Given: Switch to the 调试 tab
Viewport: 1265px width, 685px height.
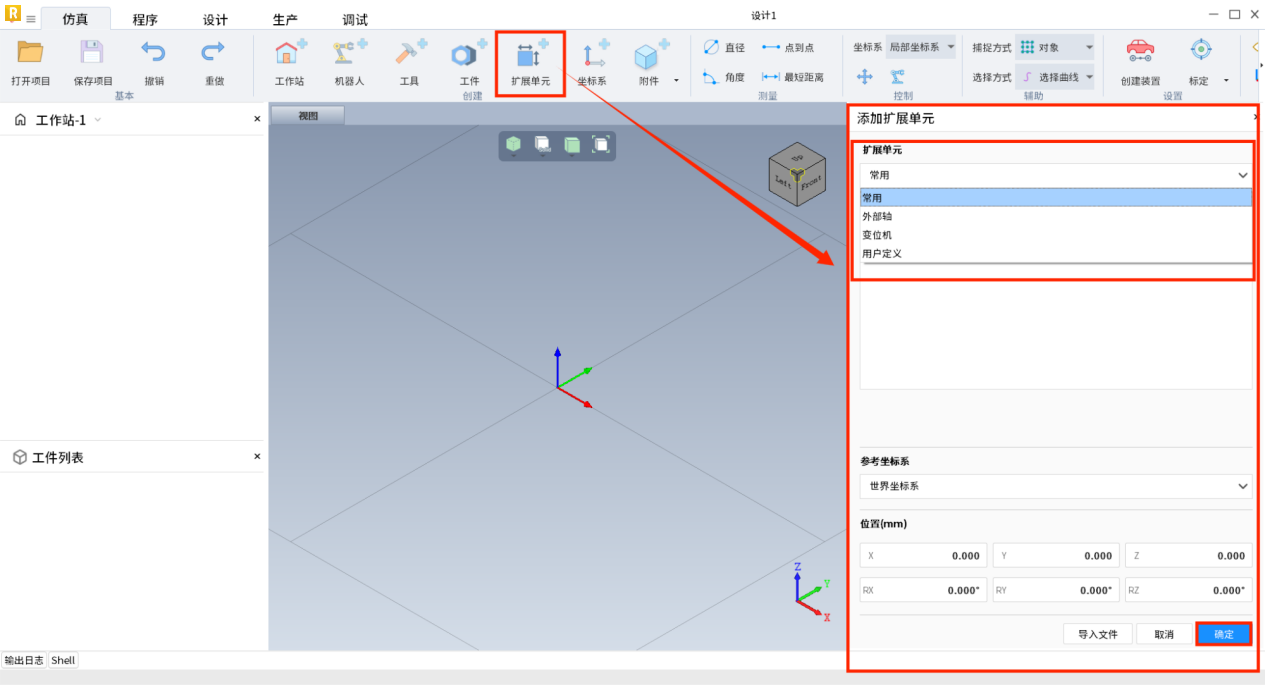Looking at the screenshot, I should [355, 19].
